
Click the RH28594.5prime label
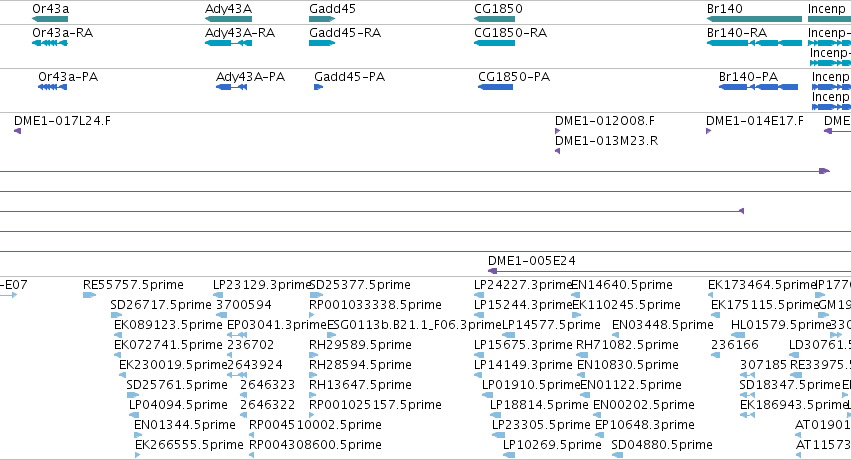[x=360, y=365]
